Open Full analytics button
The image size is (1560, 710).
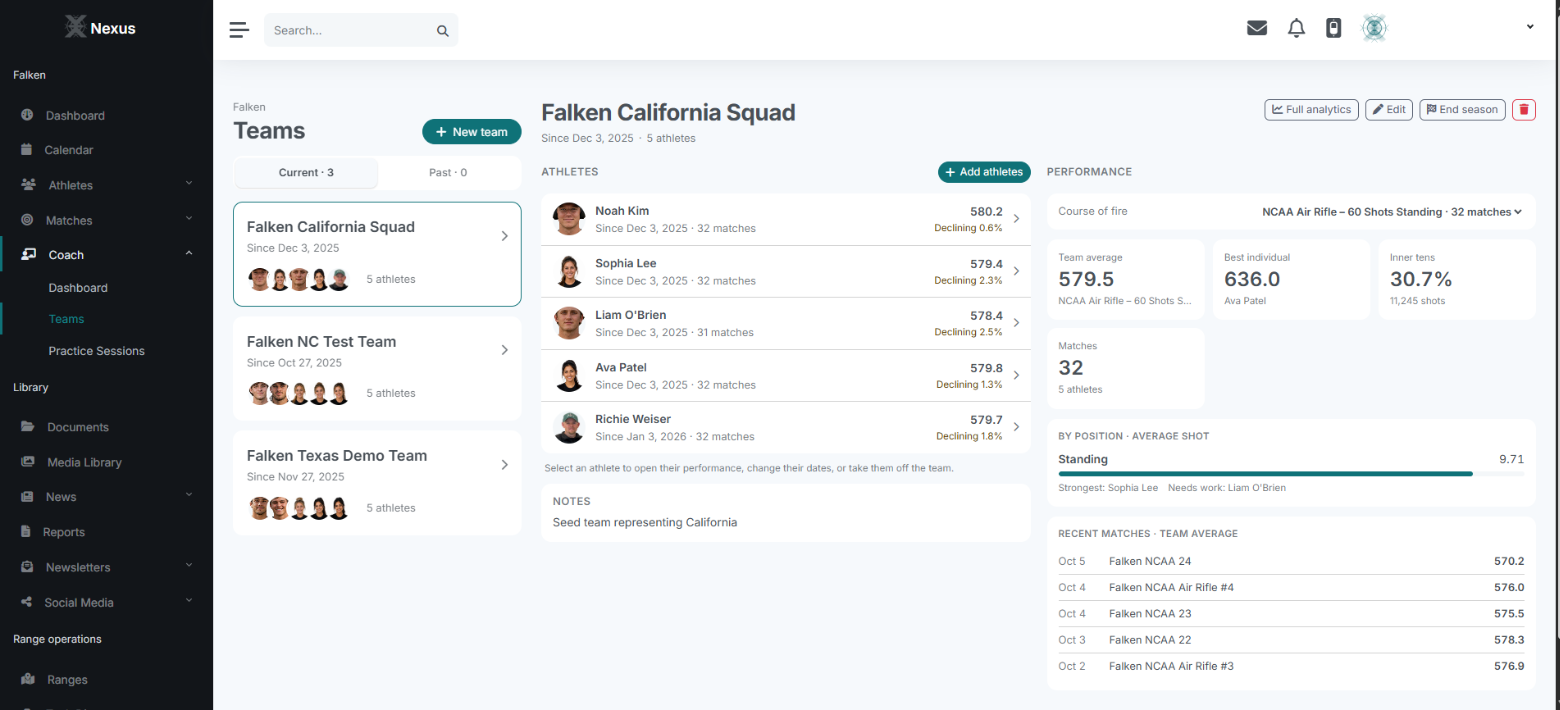(1311, 110)
